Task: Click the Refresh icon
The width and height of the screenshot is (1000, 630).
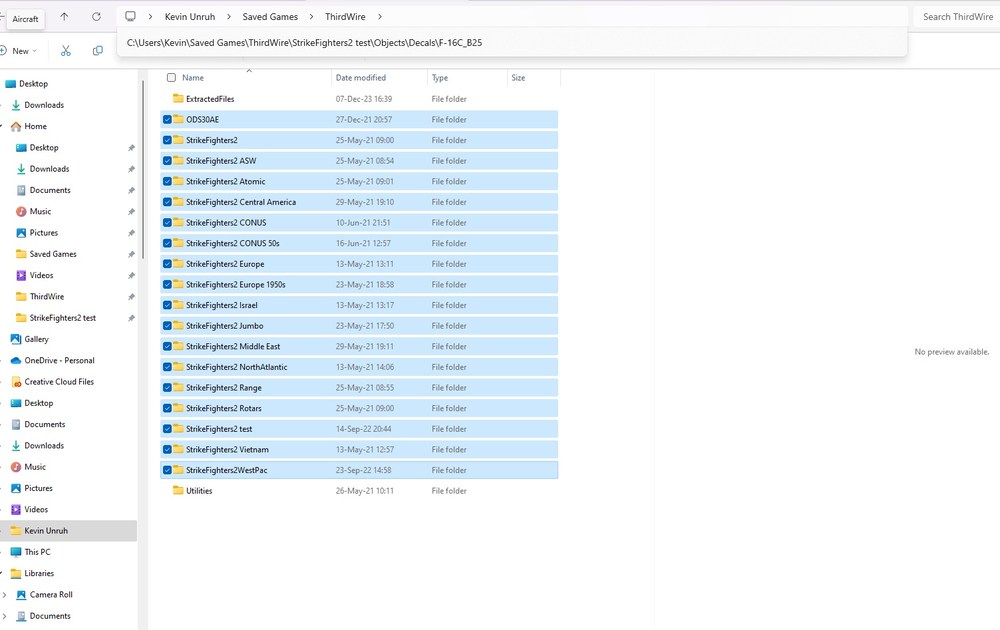Action: [96, 17]
